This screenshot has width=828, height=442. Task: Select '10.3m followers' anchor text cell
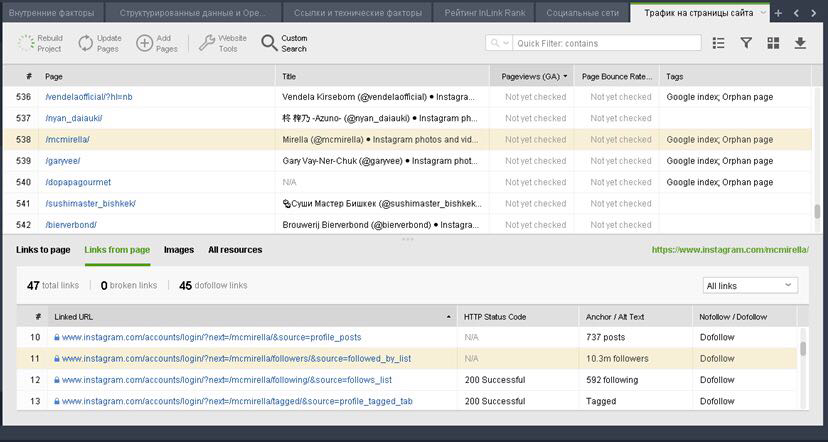pyautogui.click(x=635, y=359)
